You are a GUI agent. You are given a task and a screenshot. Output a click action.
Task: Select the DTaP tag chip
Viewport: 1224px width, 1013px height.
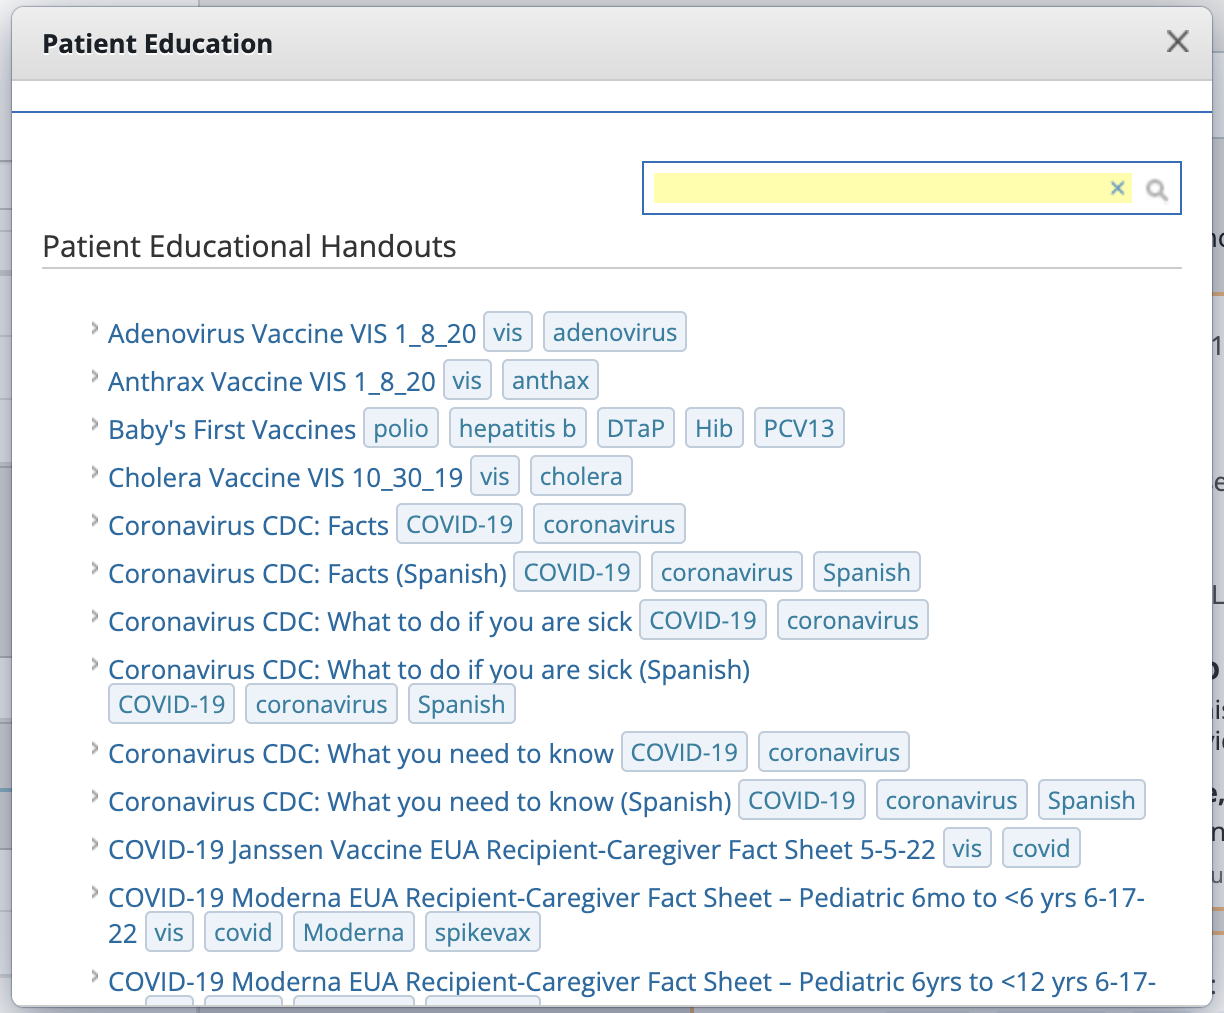point(635,427)
